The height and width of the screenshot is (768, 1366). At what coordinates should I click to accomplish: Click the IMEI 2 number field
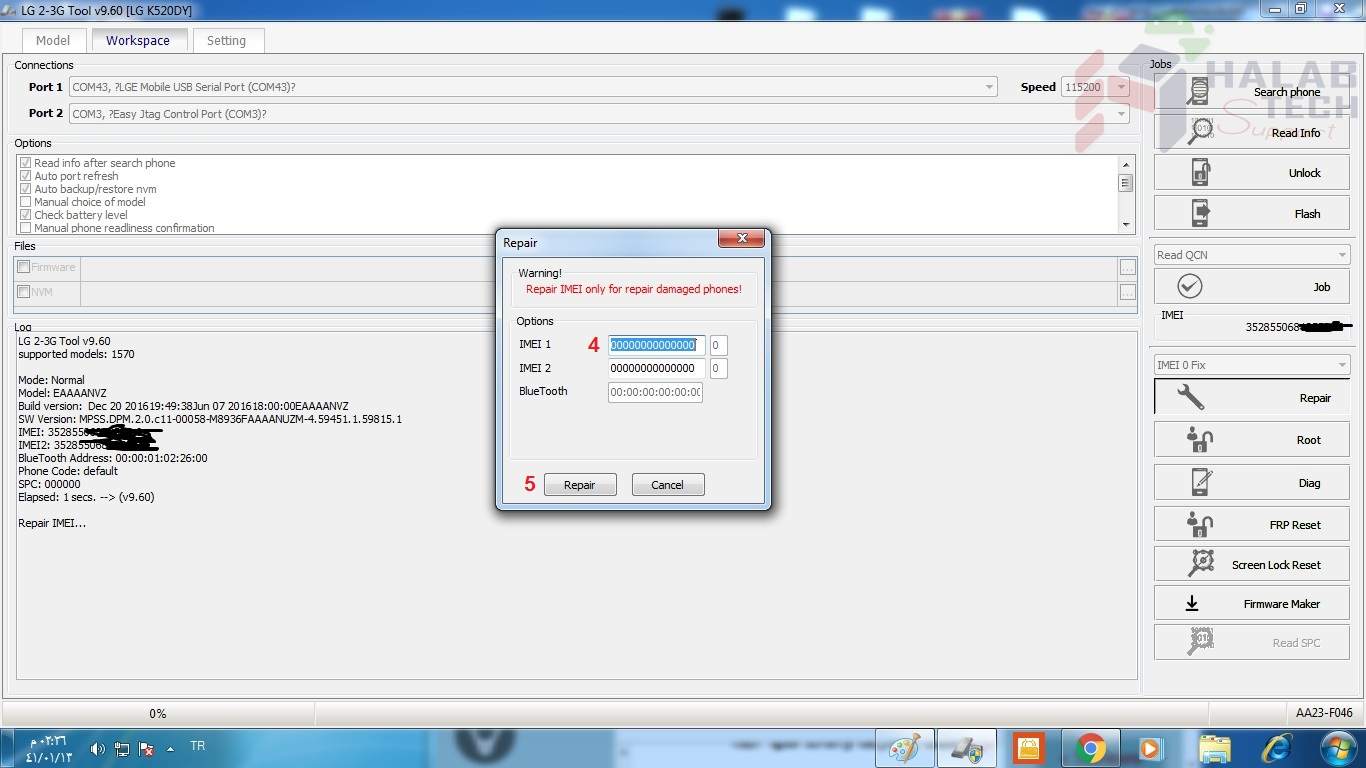click(656, 368)
